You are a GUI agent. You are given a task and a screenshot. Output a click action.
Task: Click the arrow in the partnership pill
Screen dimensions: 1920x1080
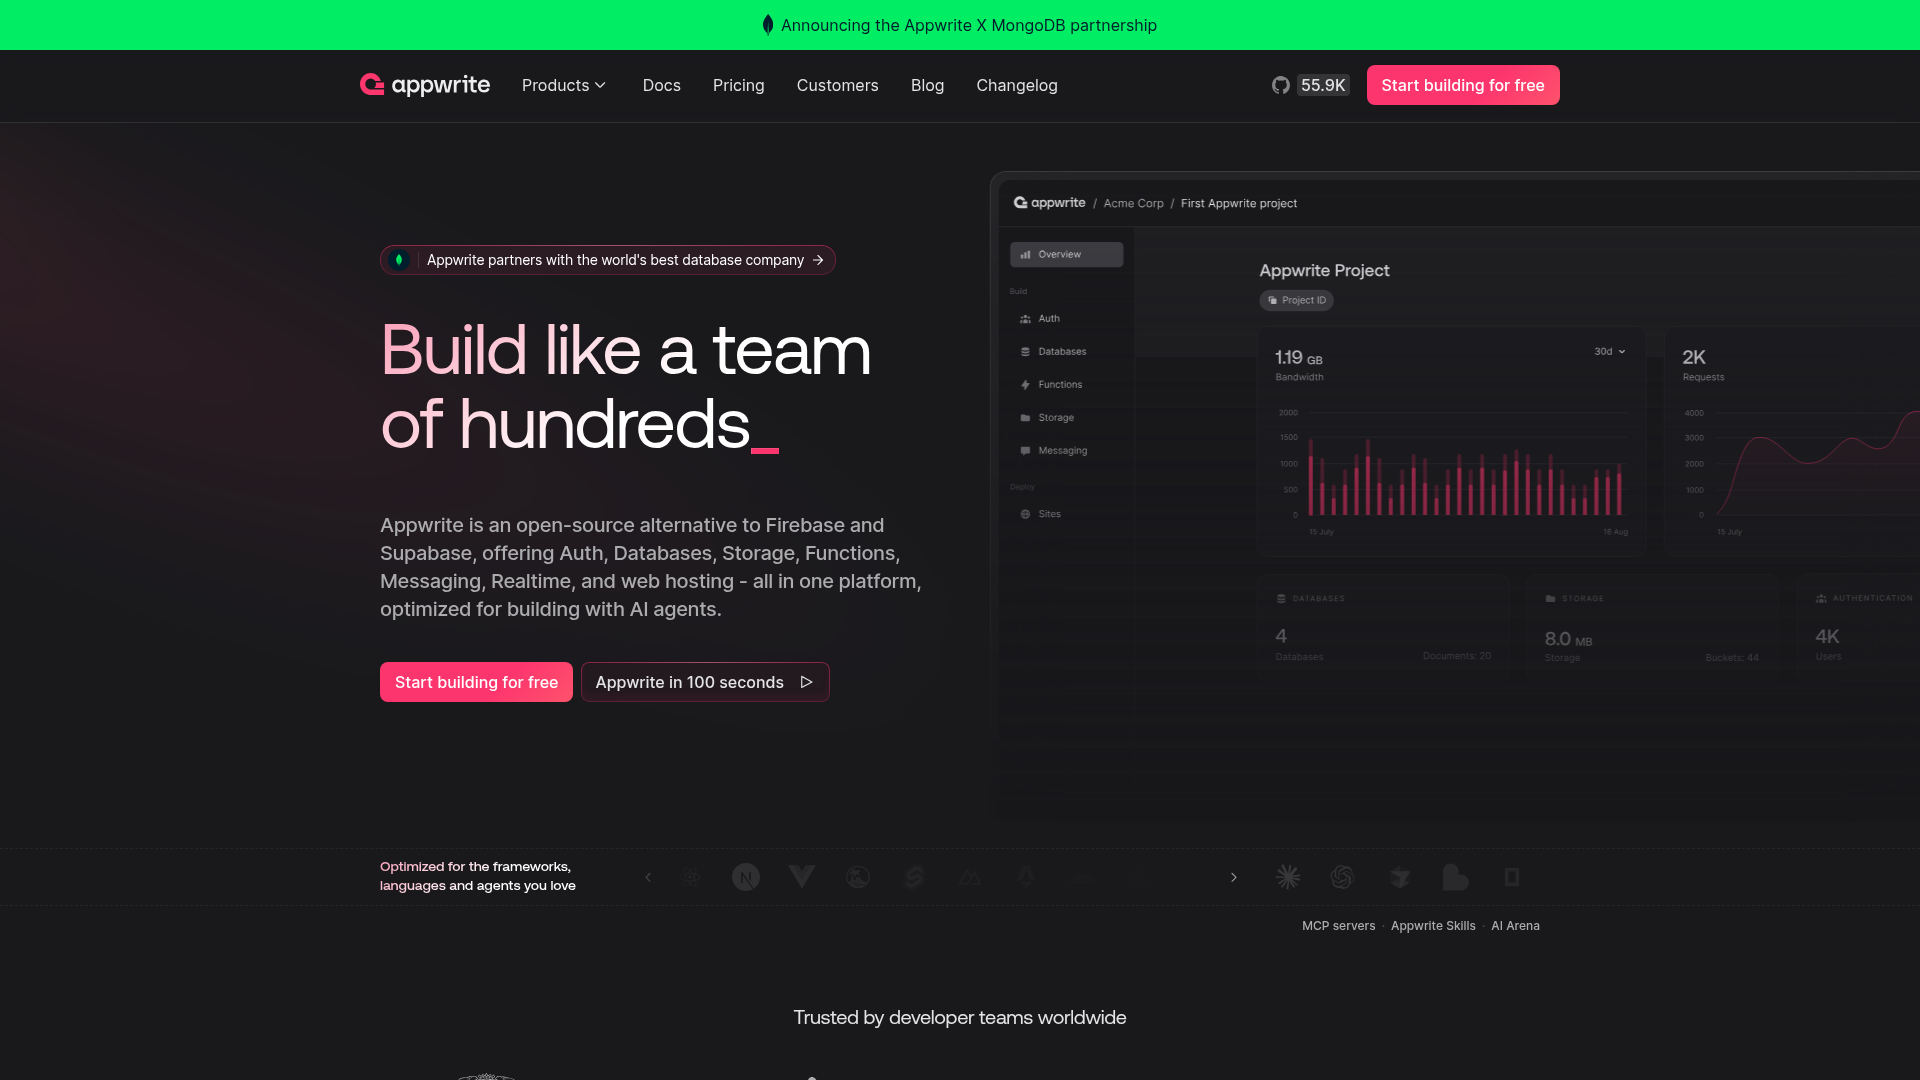(x=818, y=260)
